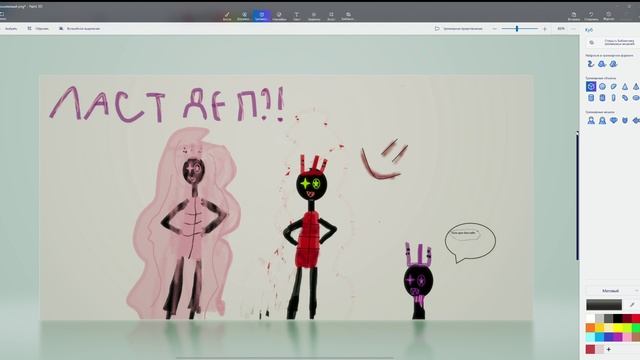The image size is (640, 360).
Task: Activate Magic select tool
Action: pos(80,29)
